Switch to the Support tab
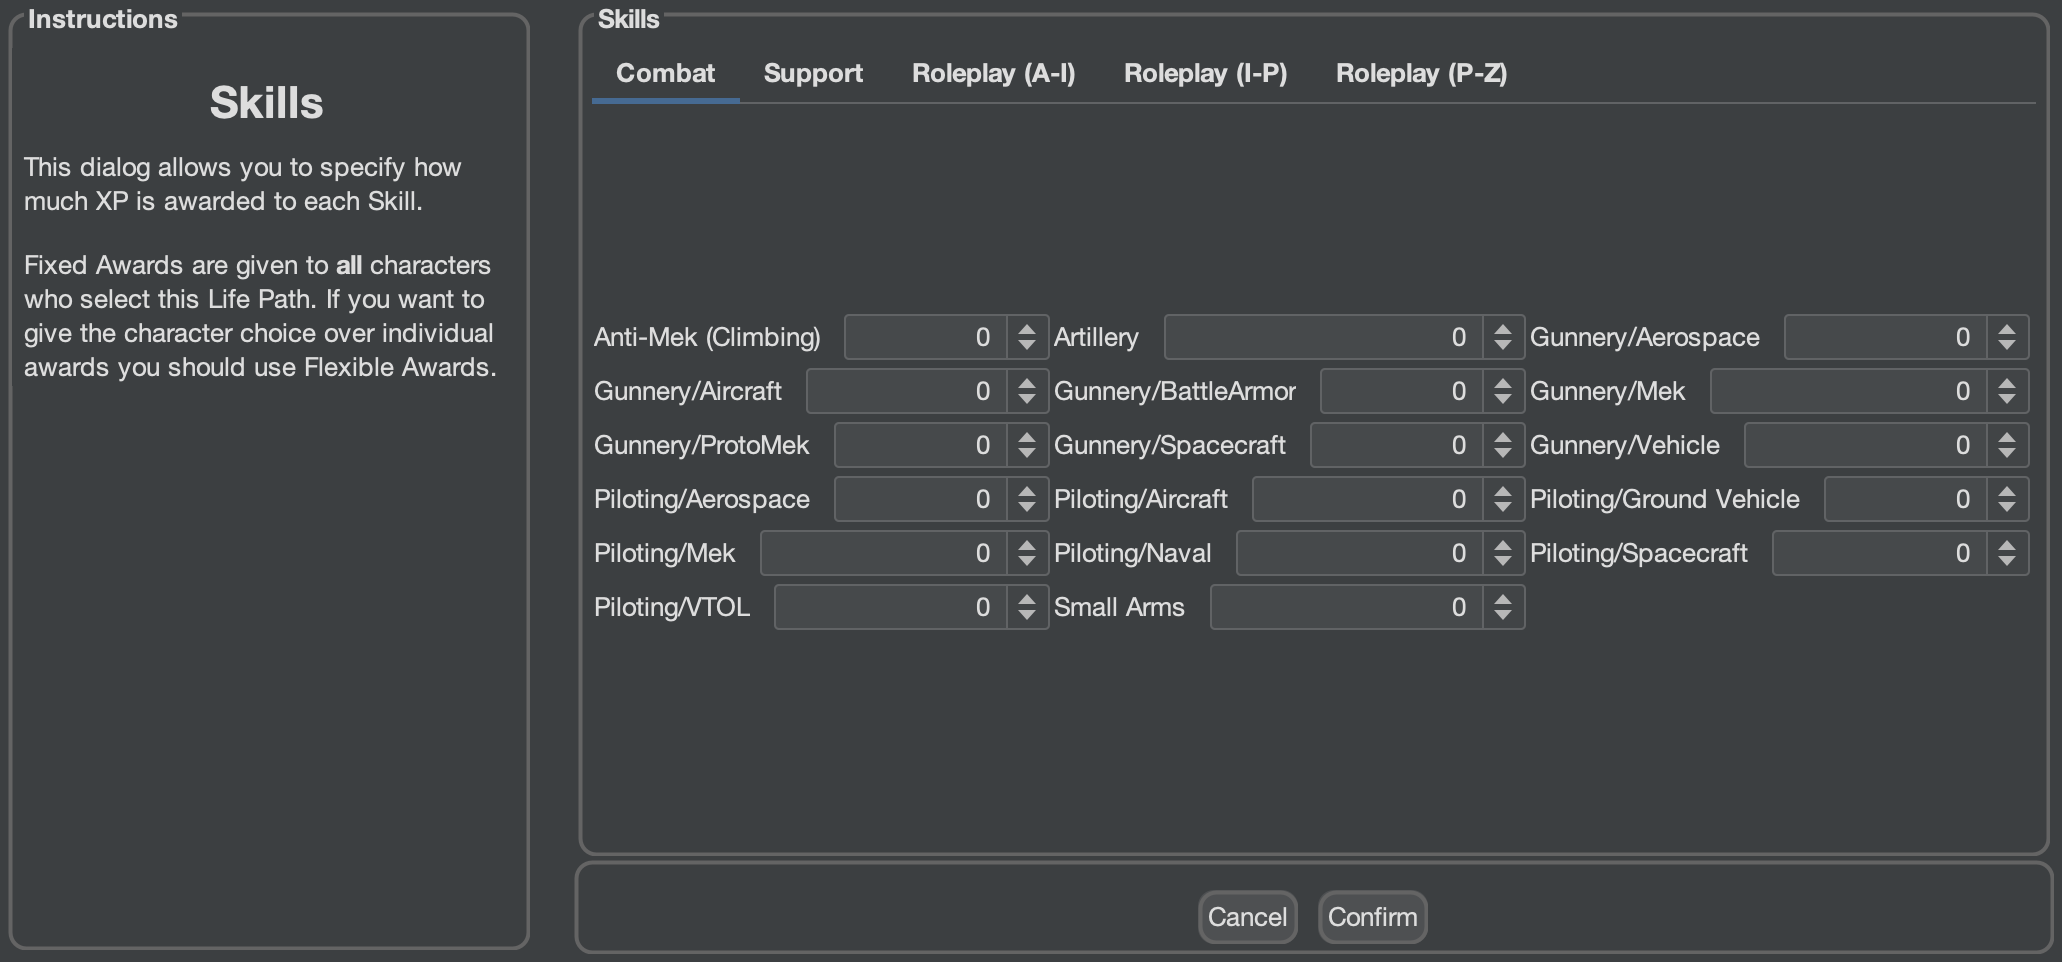Screen dimensions: 2062x962 tap(813, 74)
